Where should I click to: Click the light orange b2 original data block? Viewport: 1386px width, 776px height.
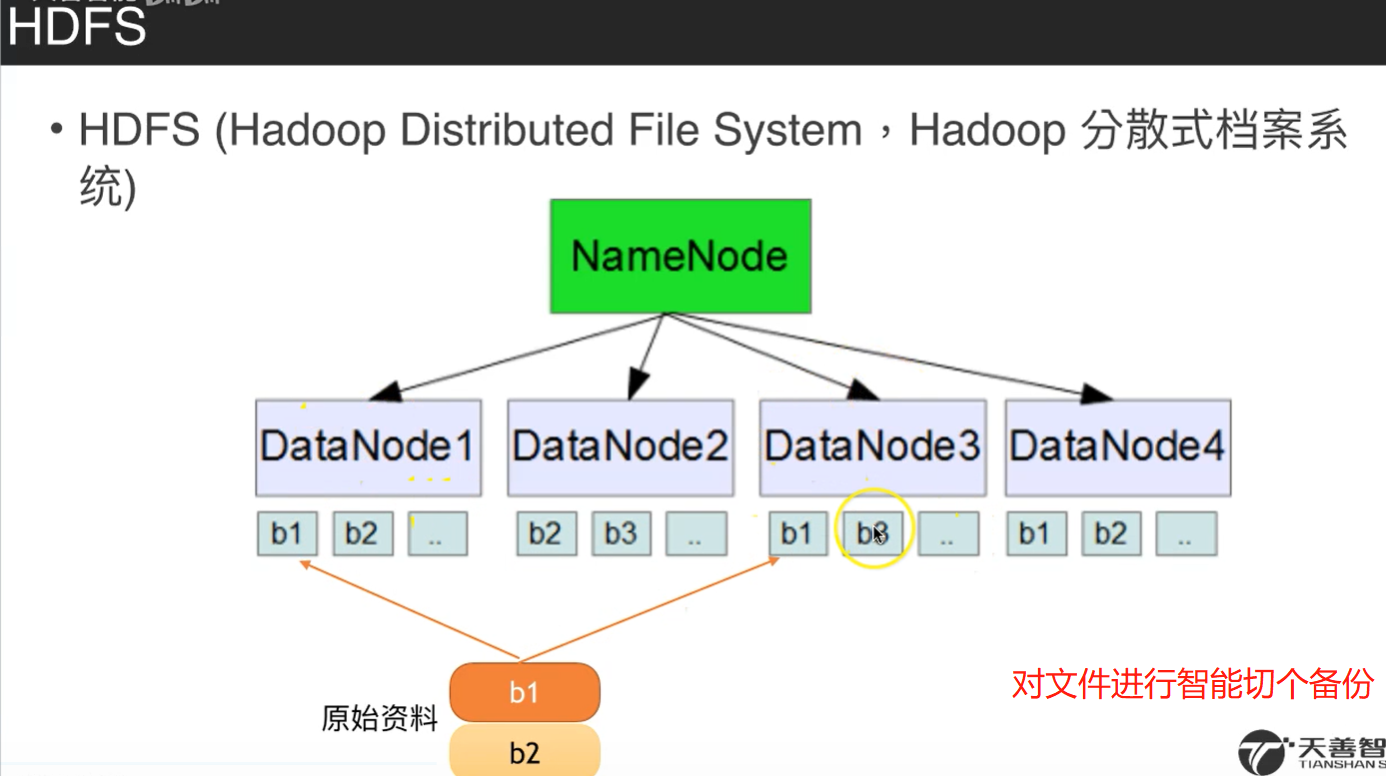(x=524, y=750)
